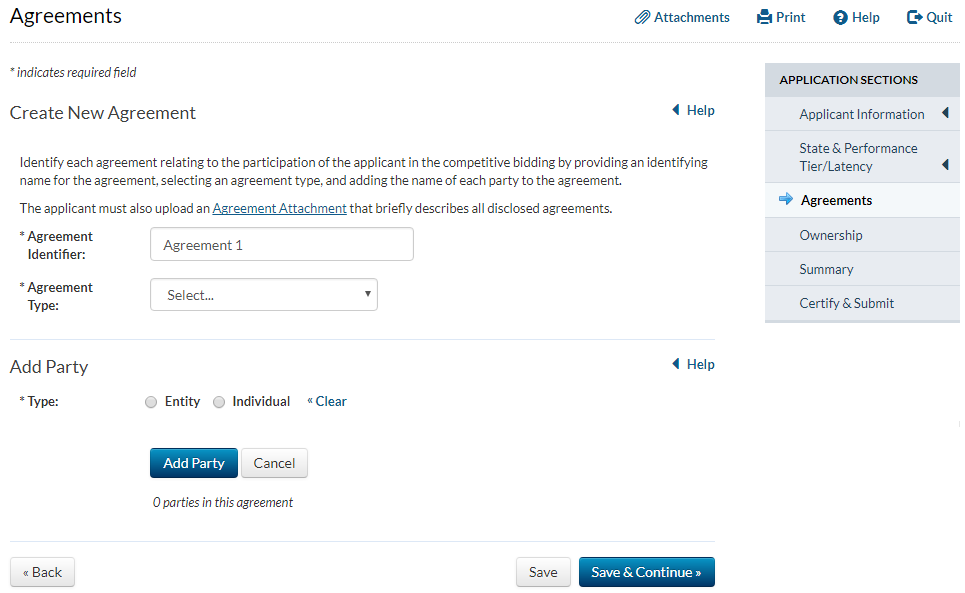The width and height of the screenshot is (965, 593).
Task: Click the Clear link for party type
Action: [330, 402]
